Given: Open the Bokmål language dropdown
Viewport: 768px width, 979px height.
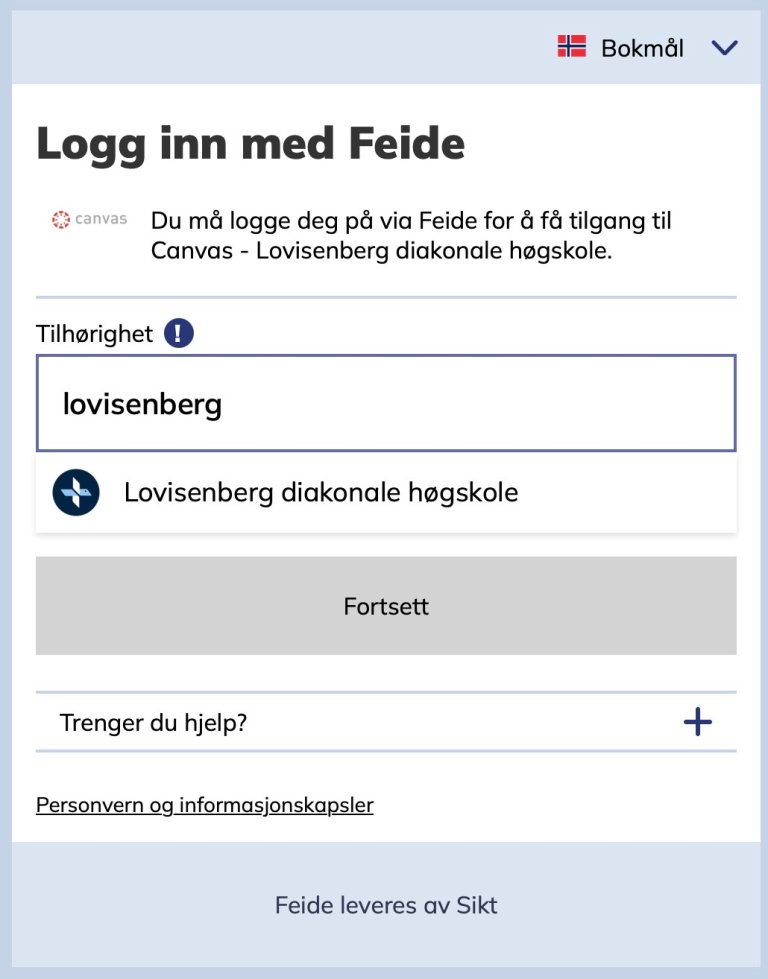Looking at the screenshot, I should [641, 47].
